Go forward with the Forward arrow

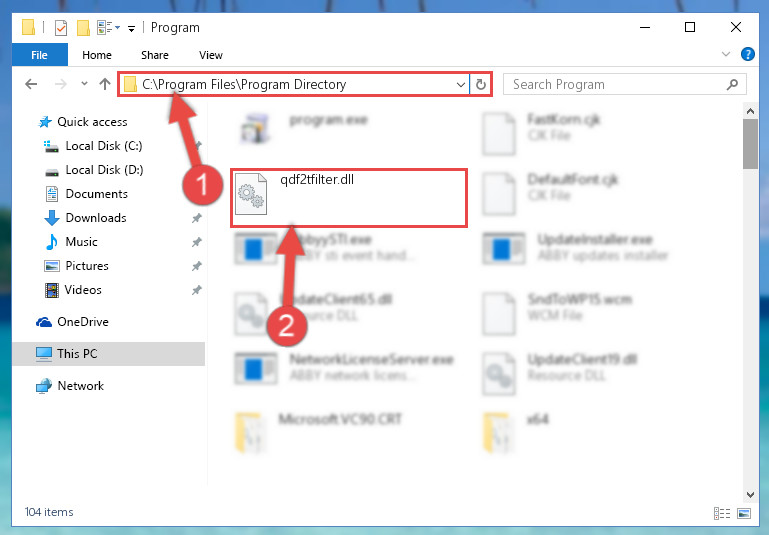[60, 84]
